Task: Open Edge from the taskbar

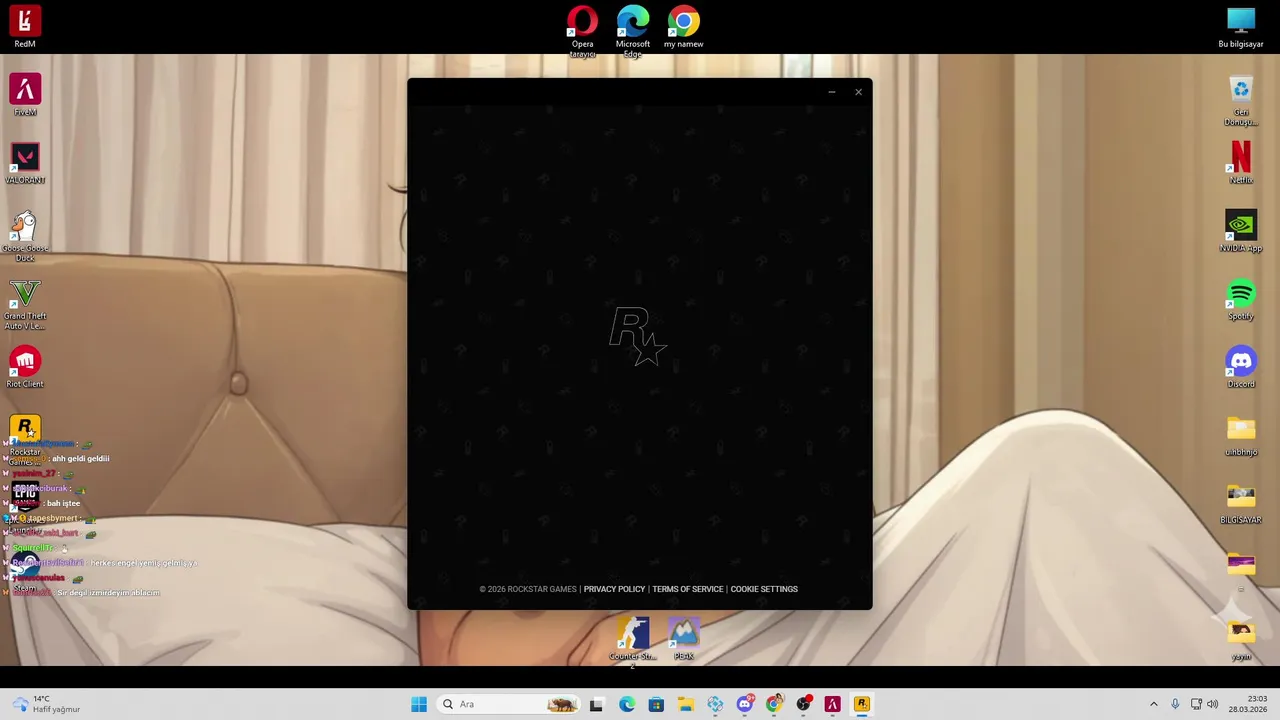Action: [x=626, y=704]
